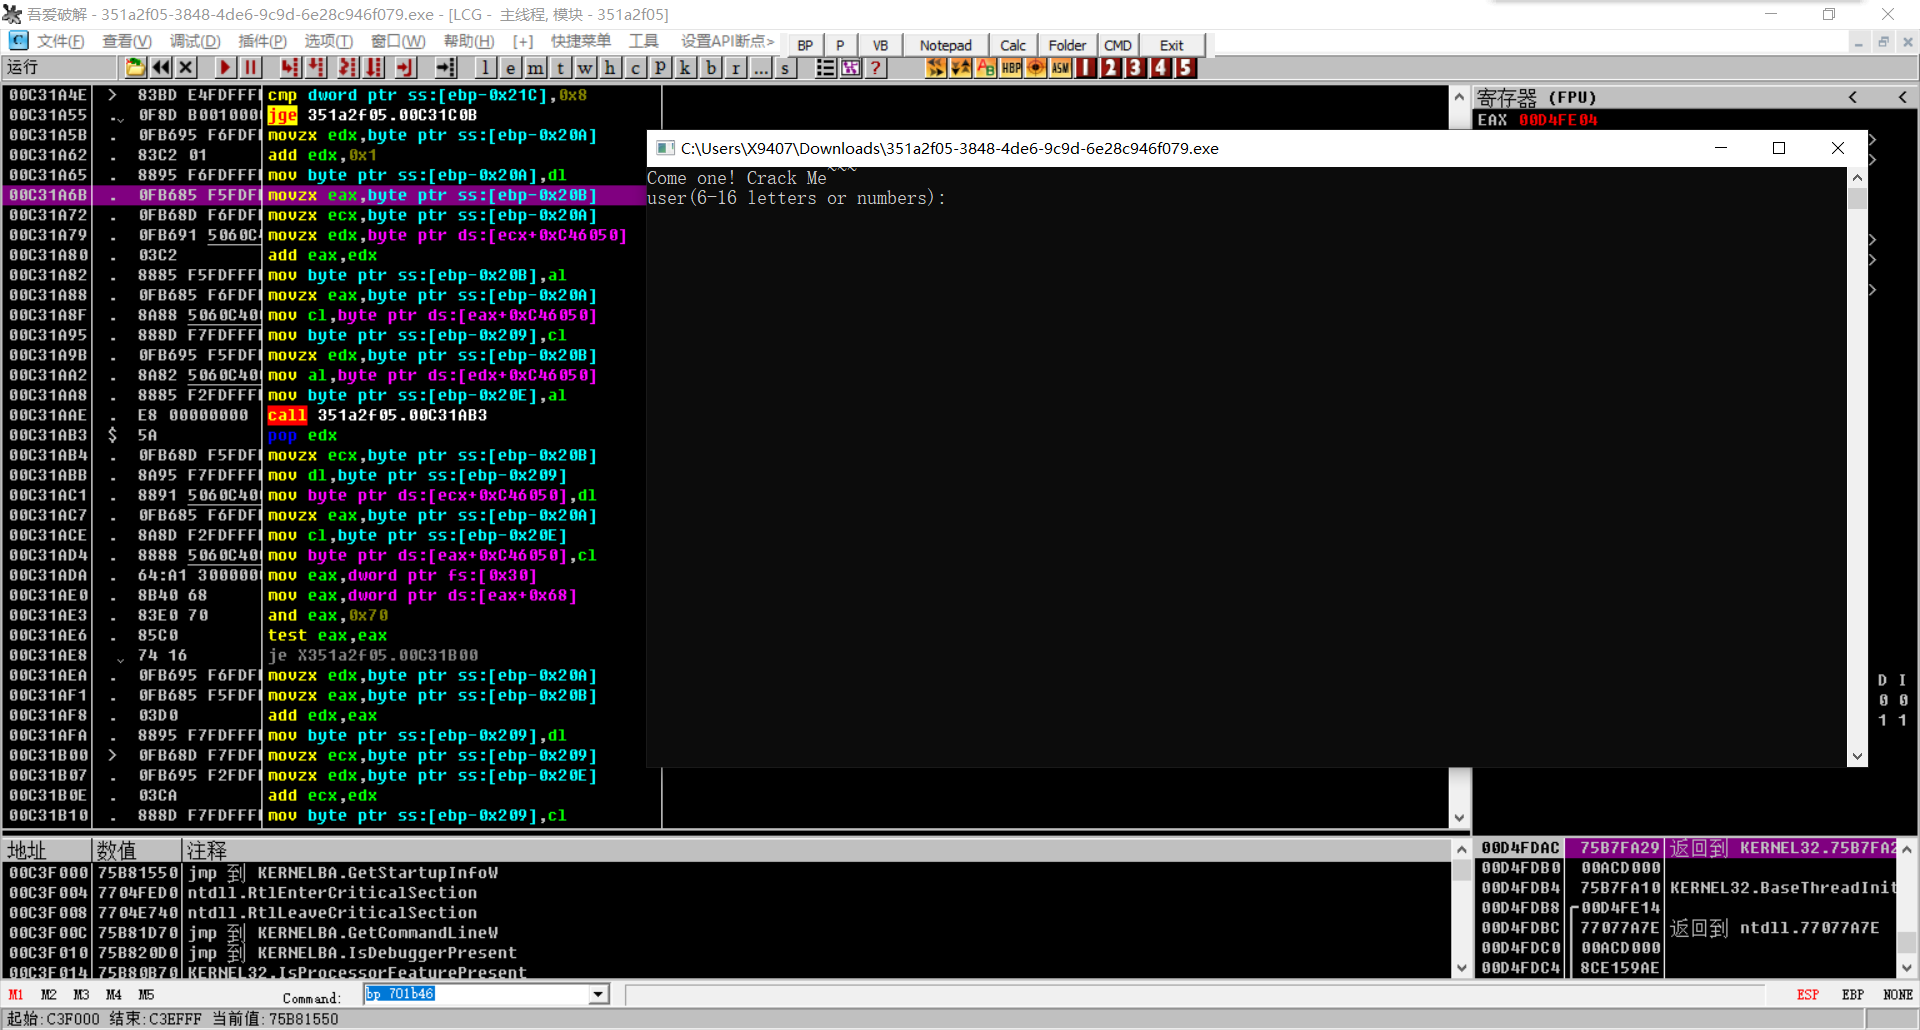Open the Log window
The width and height of the screenshot is (1920, 1030).
485,67
